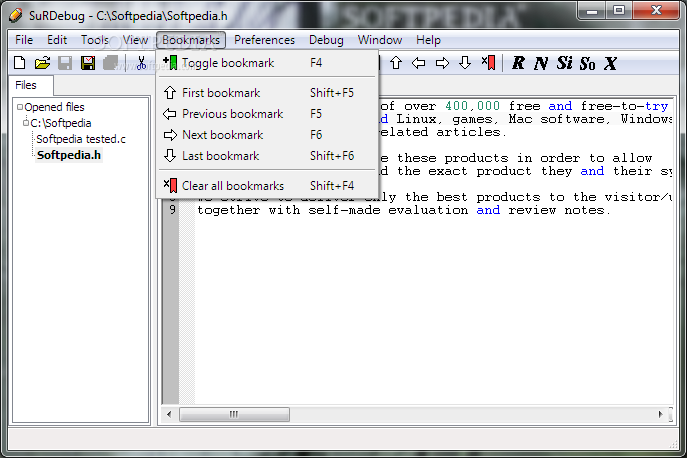Screen dimensions: 687x458
Task: Close the open Bookmarks menu
Action: tap(191, 40)
